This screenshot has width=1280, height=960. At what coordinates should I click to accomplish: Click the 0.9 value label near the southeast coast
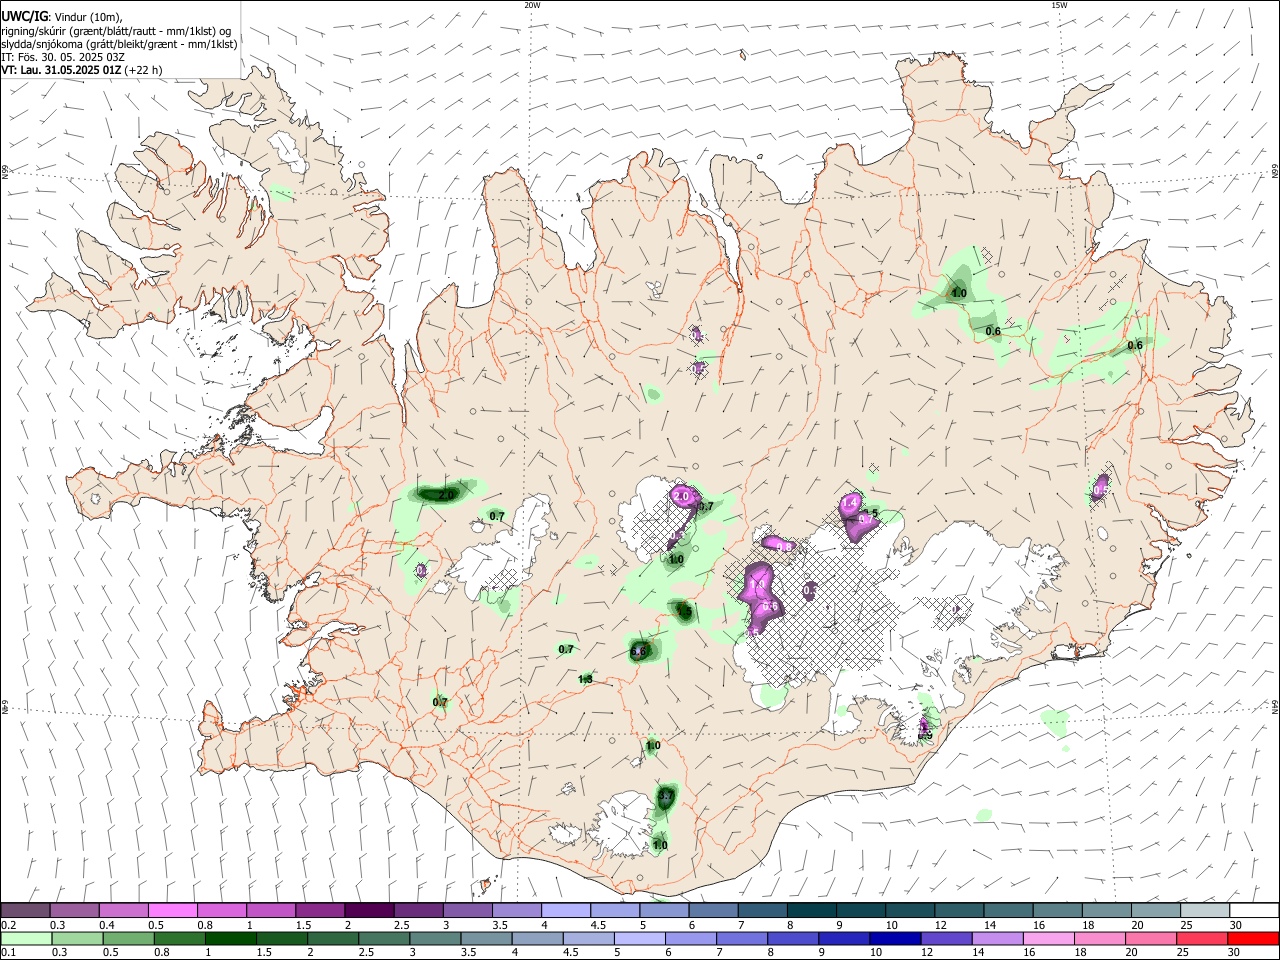925,735
